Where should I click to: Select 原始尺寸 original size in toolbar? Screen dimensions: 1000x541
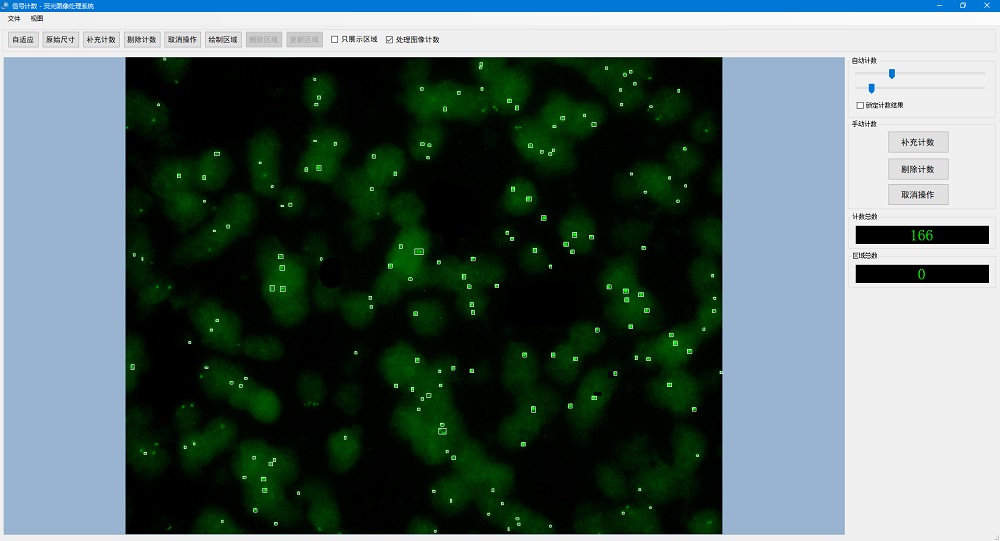60,40
